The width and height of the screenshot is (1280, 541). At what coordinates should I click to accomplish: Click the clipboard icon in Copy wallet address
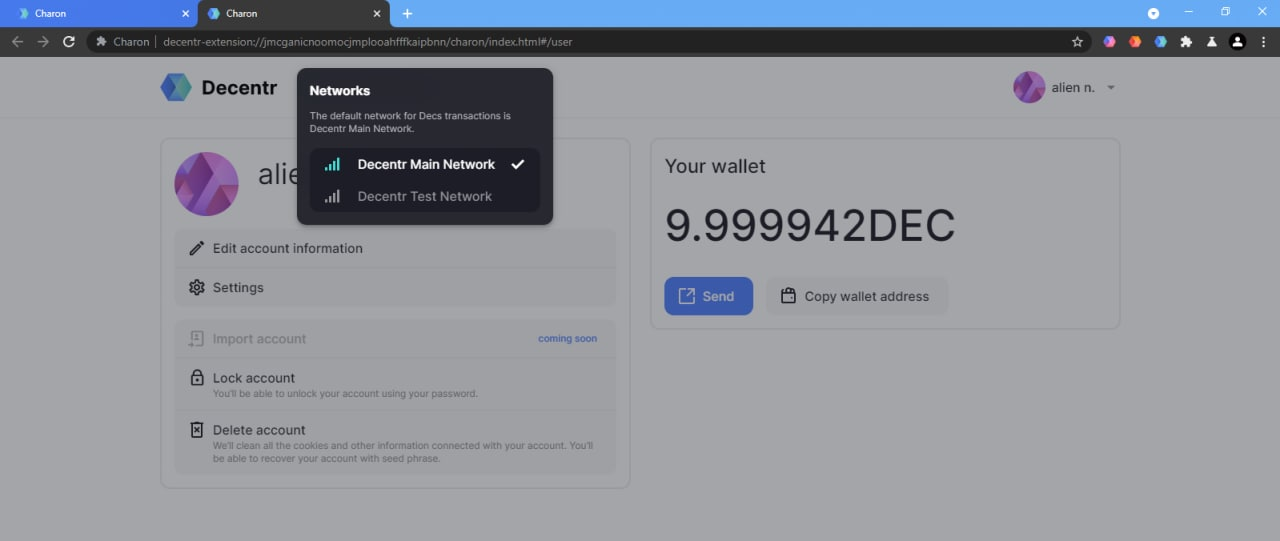click(788, 296)
